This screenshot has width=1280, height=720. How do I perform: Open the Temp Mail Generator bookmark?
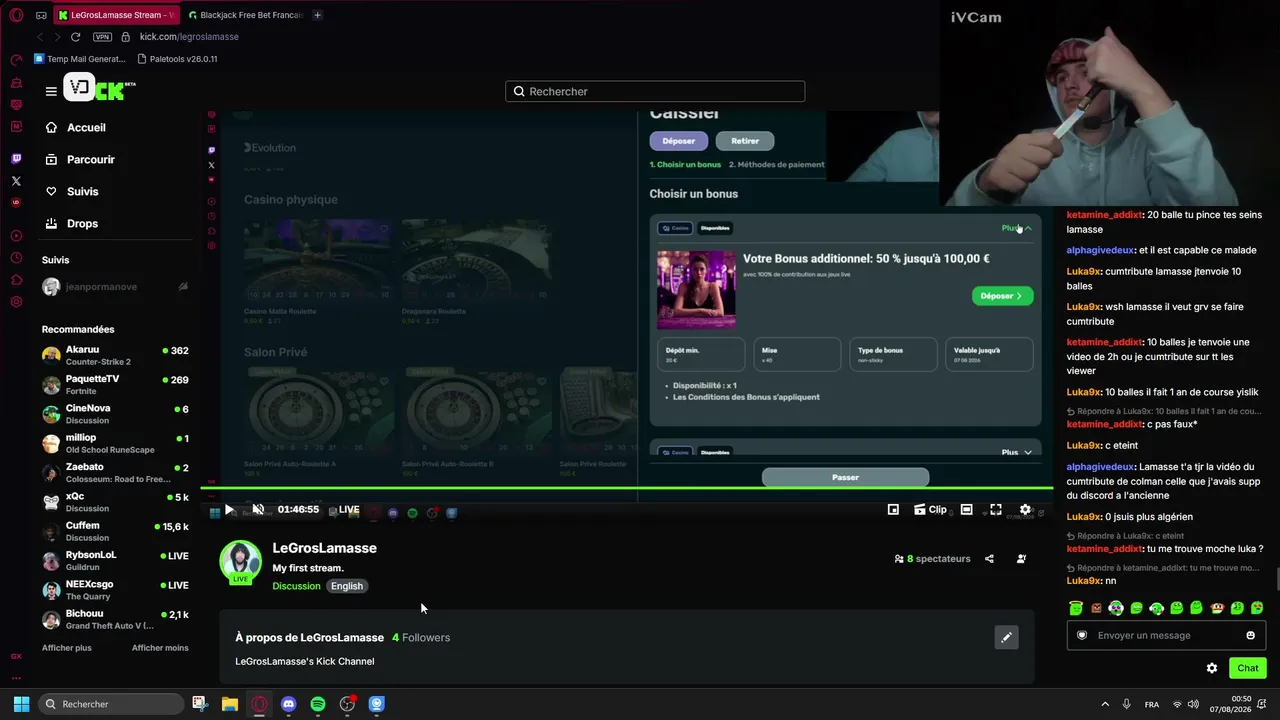pos(80,59)
